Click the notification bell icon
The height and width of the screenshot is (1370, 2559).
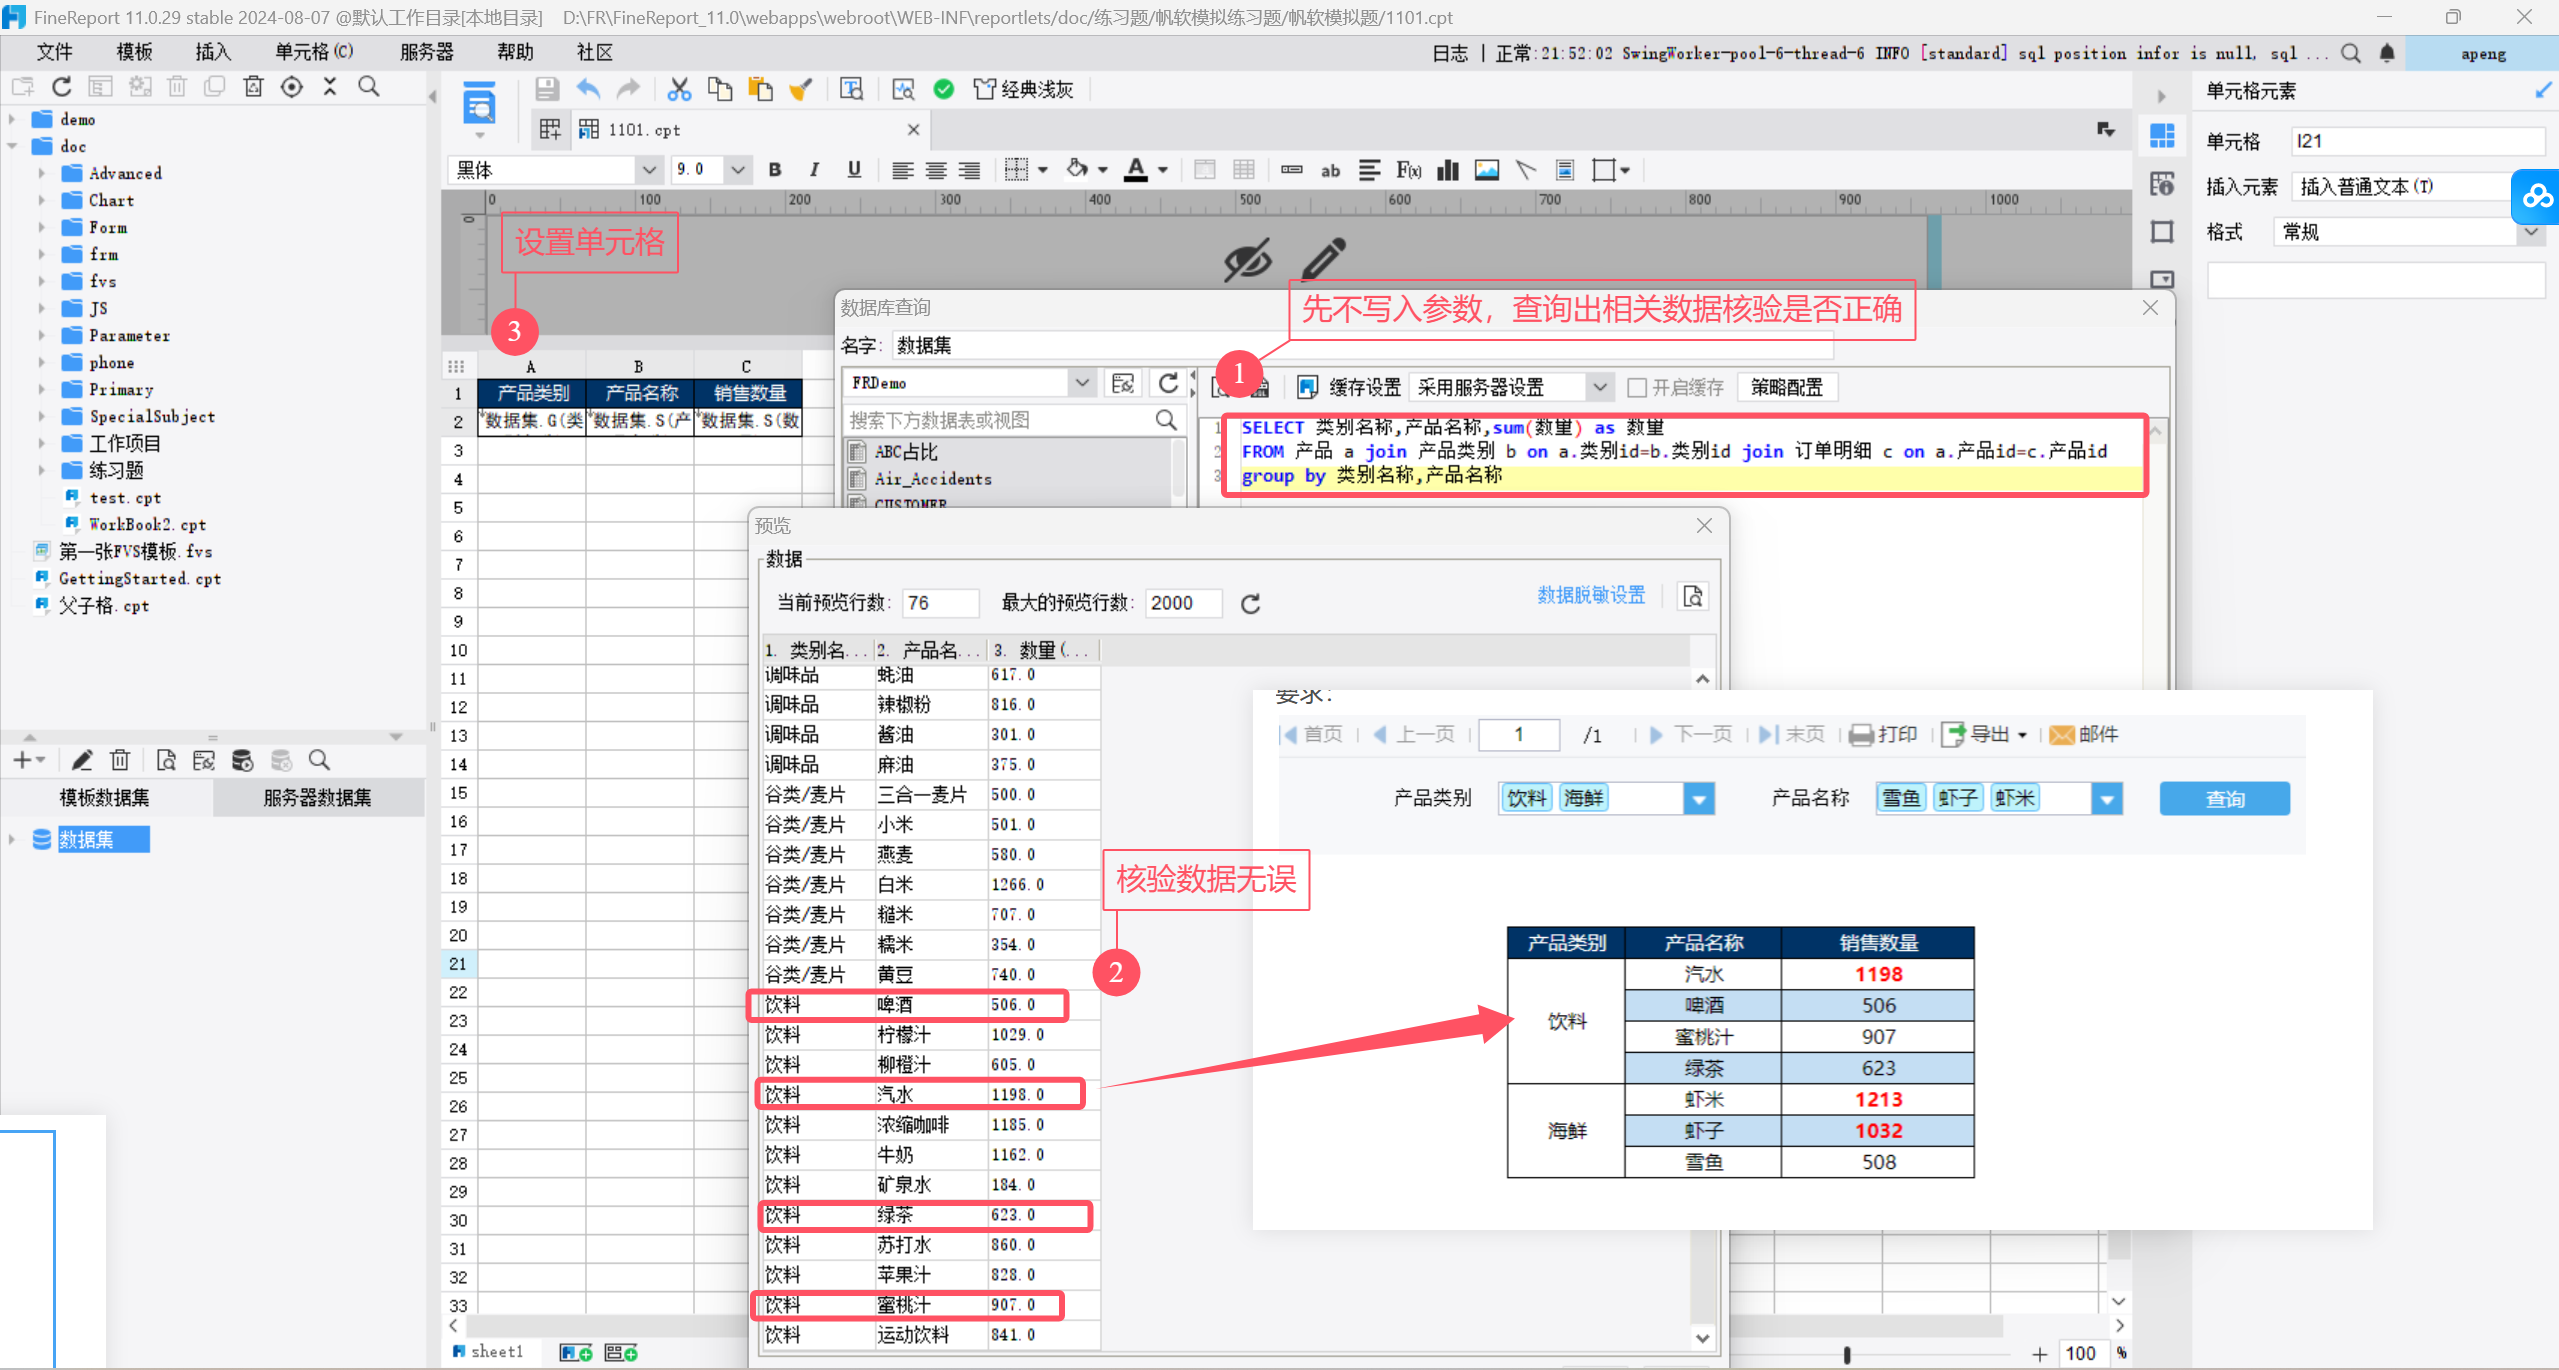pyautogui.click(x=2387, y=54)
